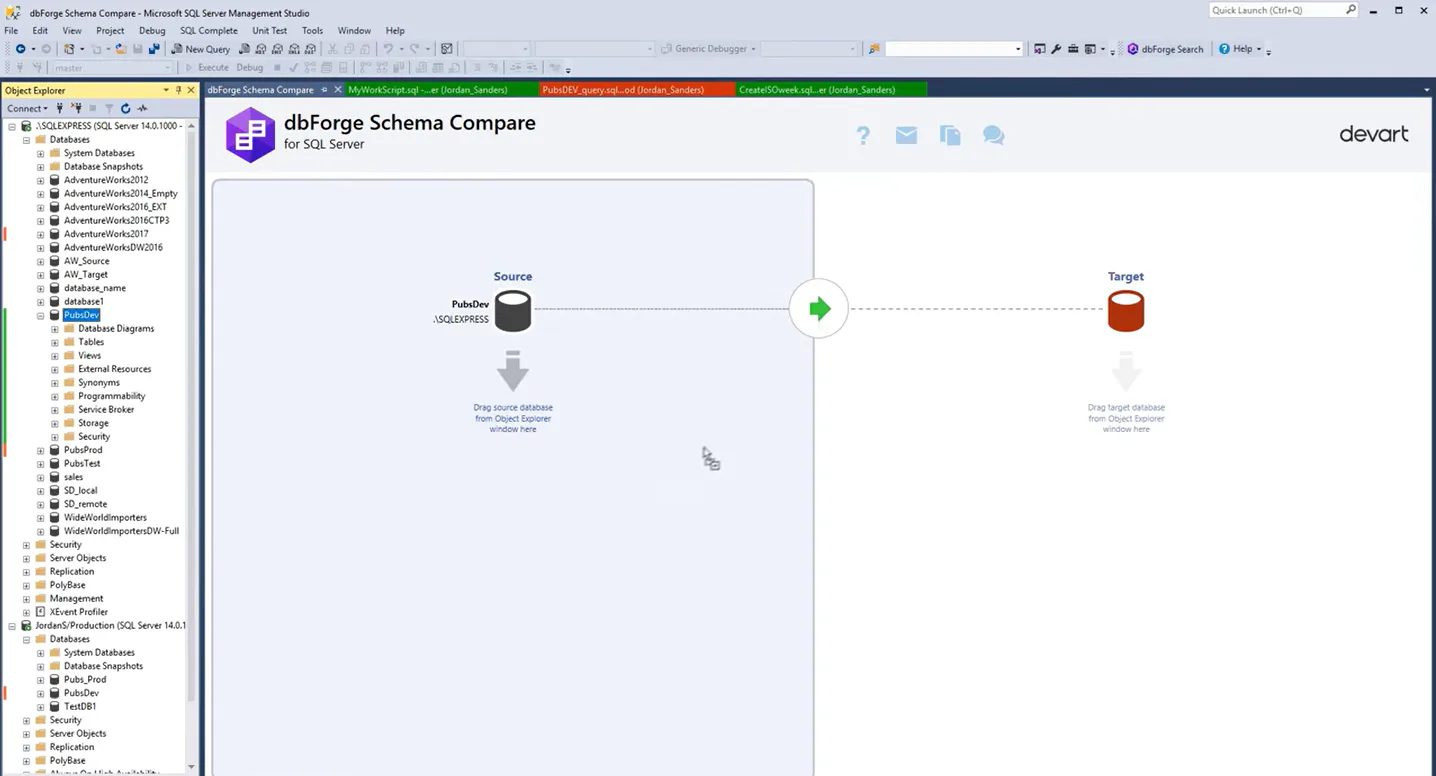Viewport: 1436px width, 776px height.
Task: Click the Execute button
Action: coord(208,68)
